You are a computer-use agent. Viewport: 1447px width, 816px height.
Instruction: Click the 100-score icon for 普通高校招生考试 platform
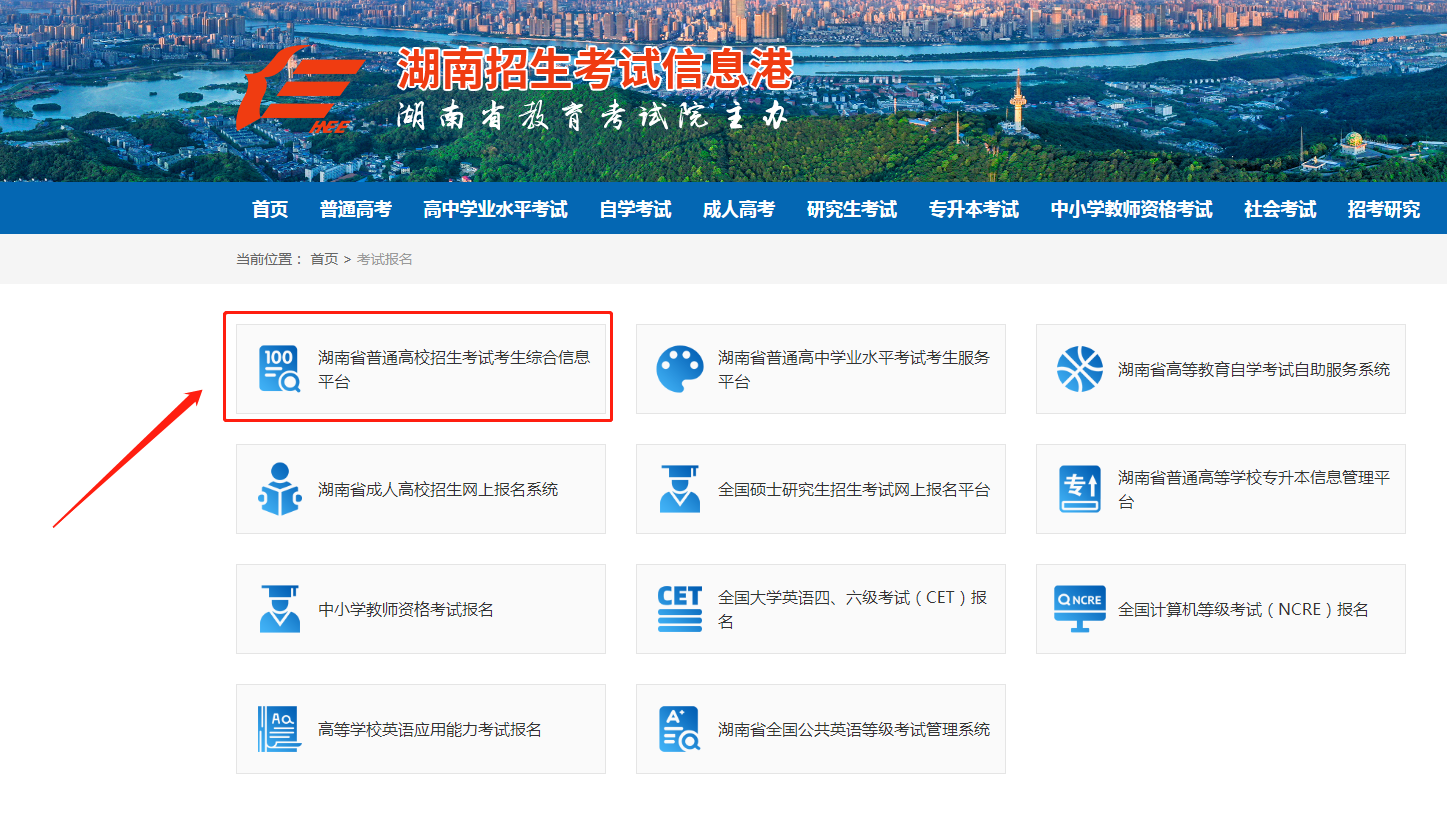[279, 369]
